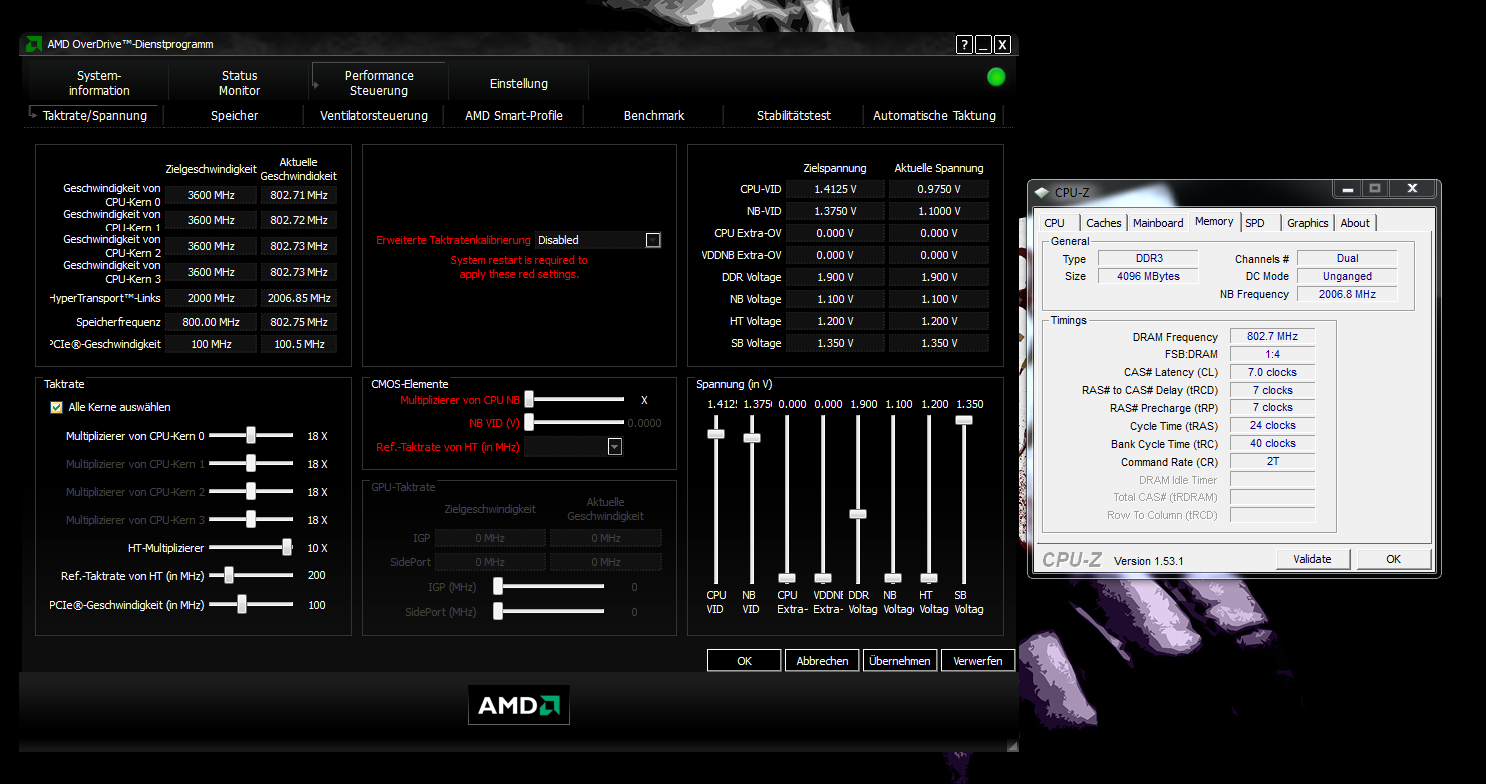Click the DRAM Frequency value 802.7 MHz
This screenshot has height=784, width=1486.
pyautogui.click(x=1272, y=337)
